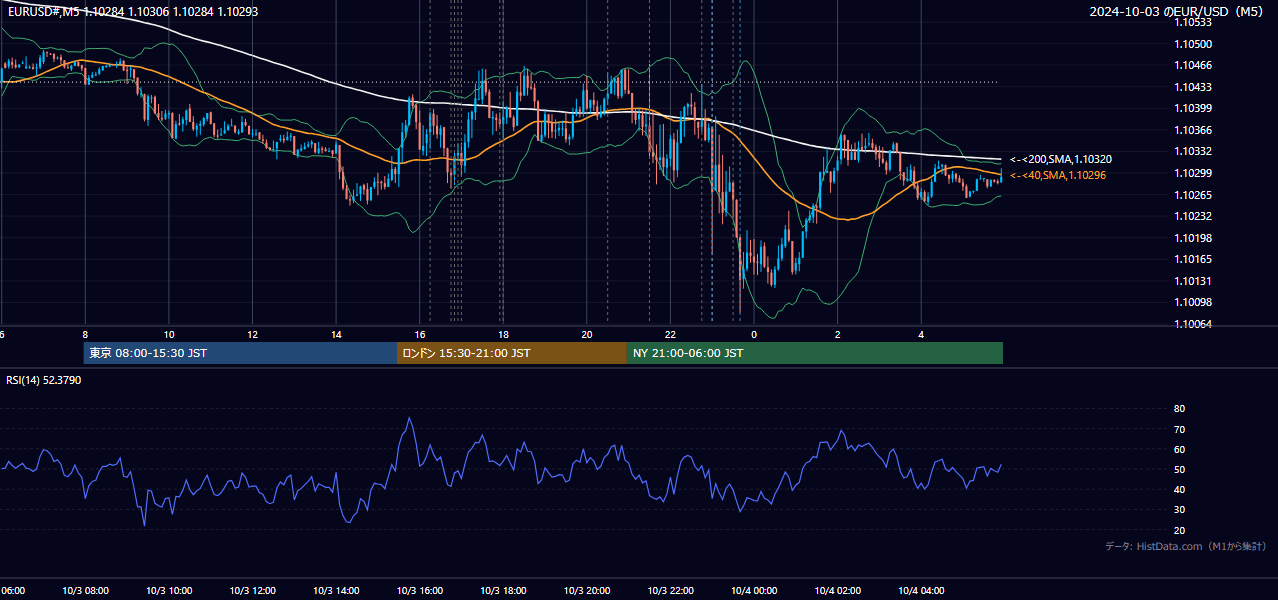Click hour label 18 under the price chart
Screen dimensions: 1278x600
pyautogui.click(x=503, y=334)
